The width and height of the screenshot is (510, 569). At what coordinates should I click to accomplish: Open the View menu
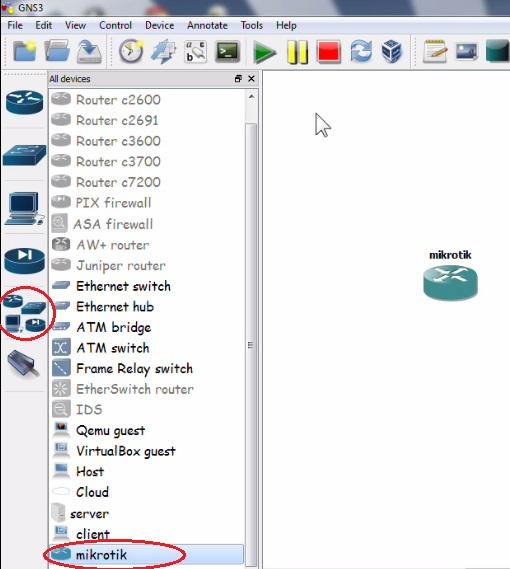click(76, 25)
